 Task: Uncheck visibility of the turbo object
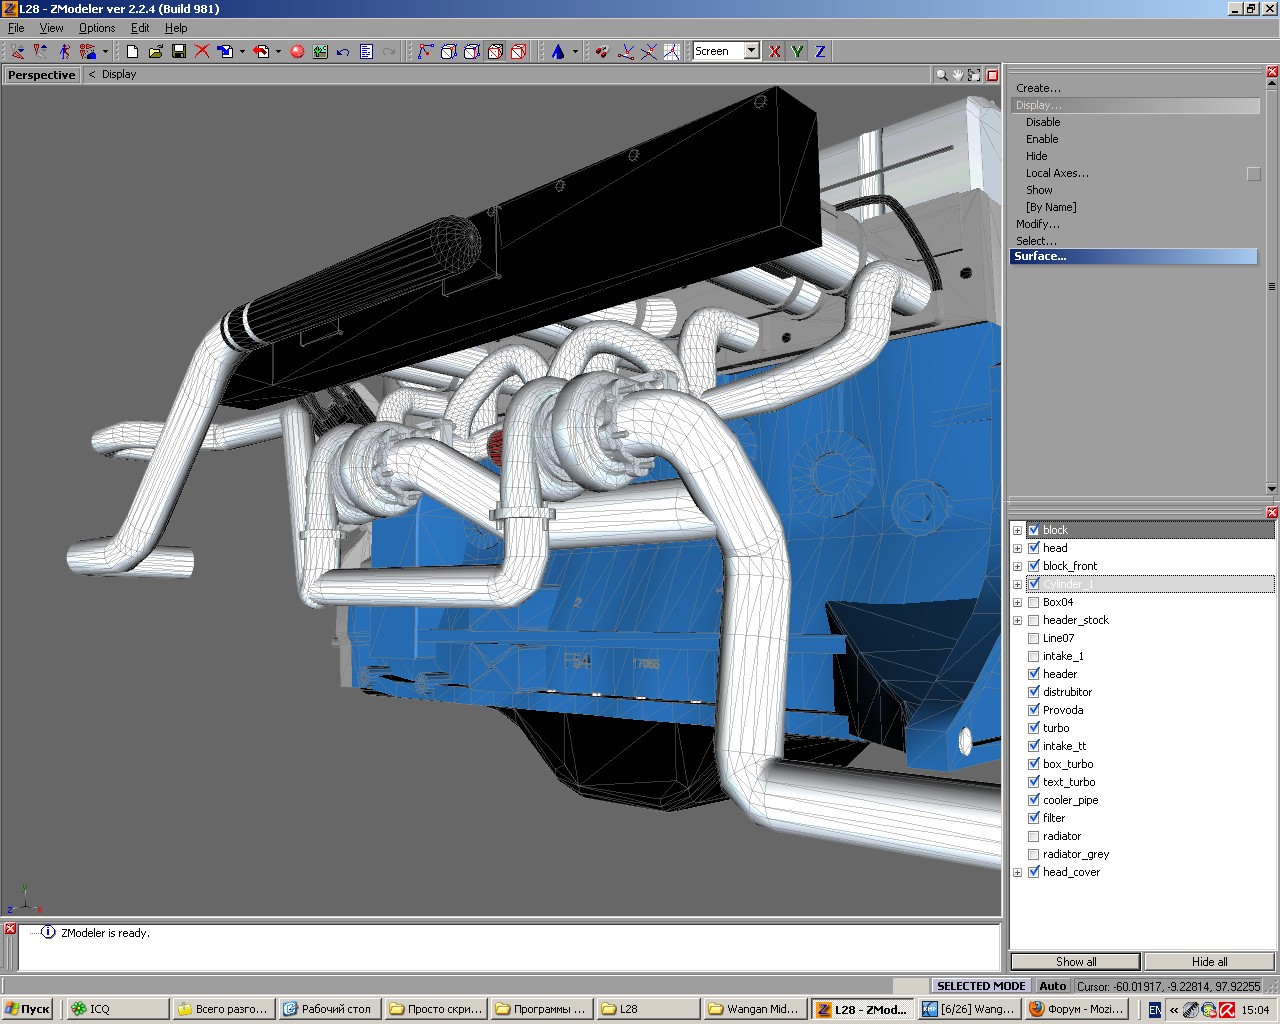(x=1034, y=728)
